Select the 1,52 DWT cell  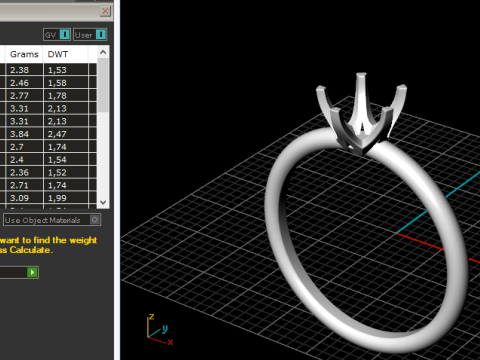point(66,172)
